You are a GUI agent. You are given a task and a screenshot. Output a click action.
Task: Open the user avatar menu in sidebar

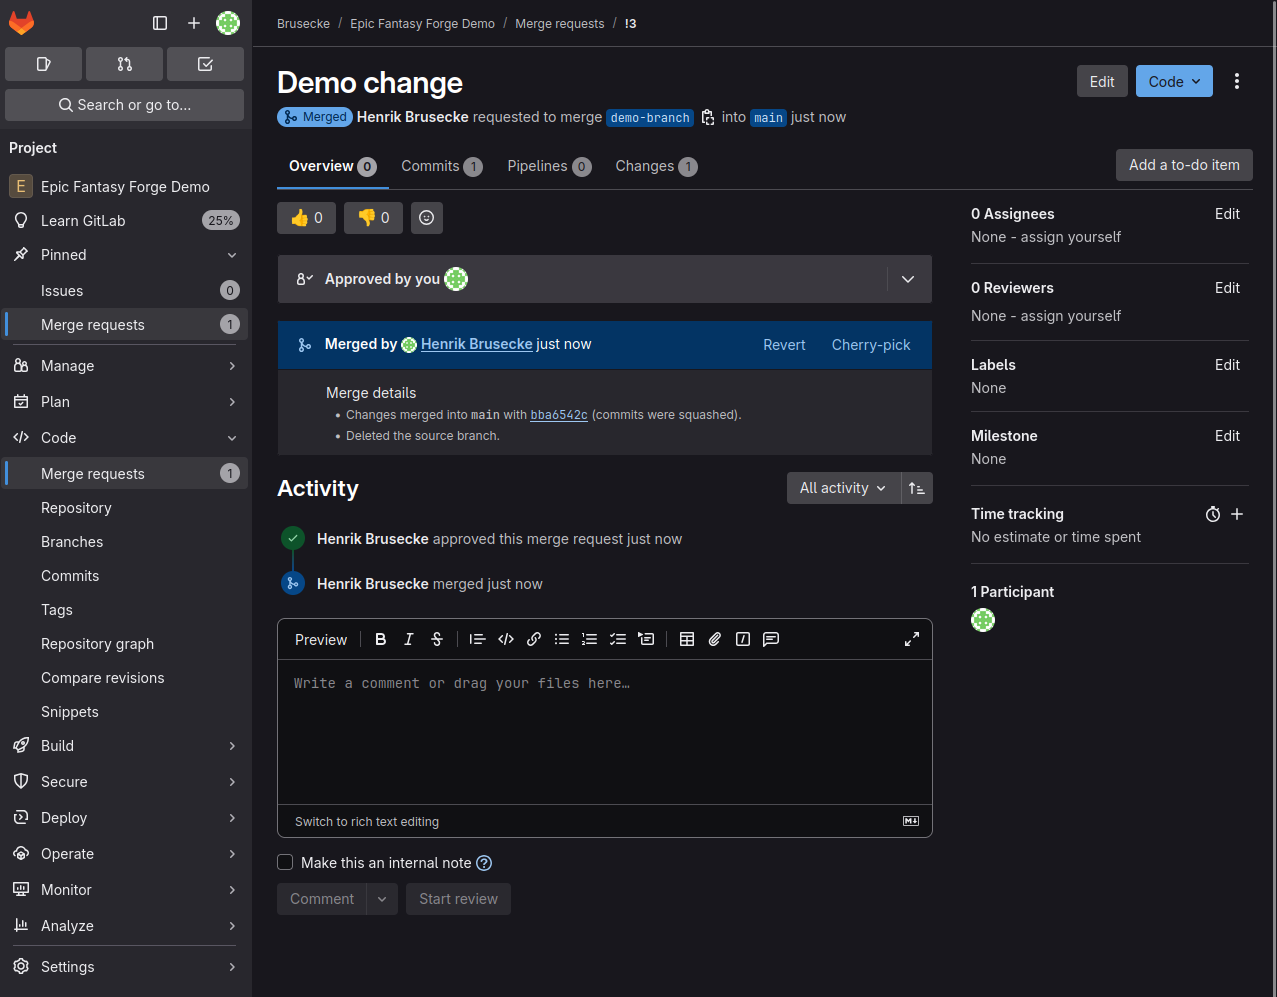point(228,23)
